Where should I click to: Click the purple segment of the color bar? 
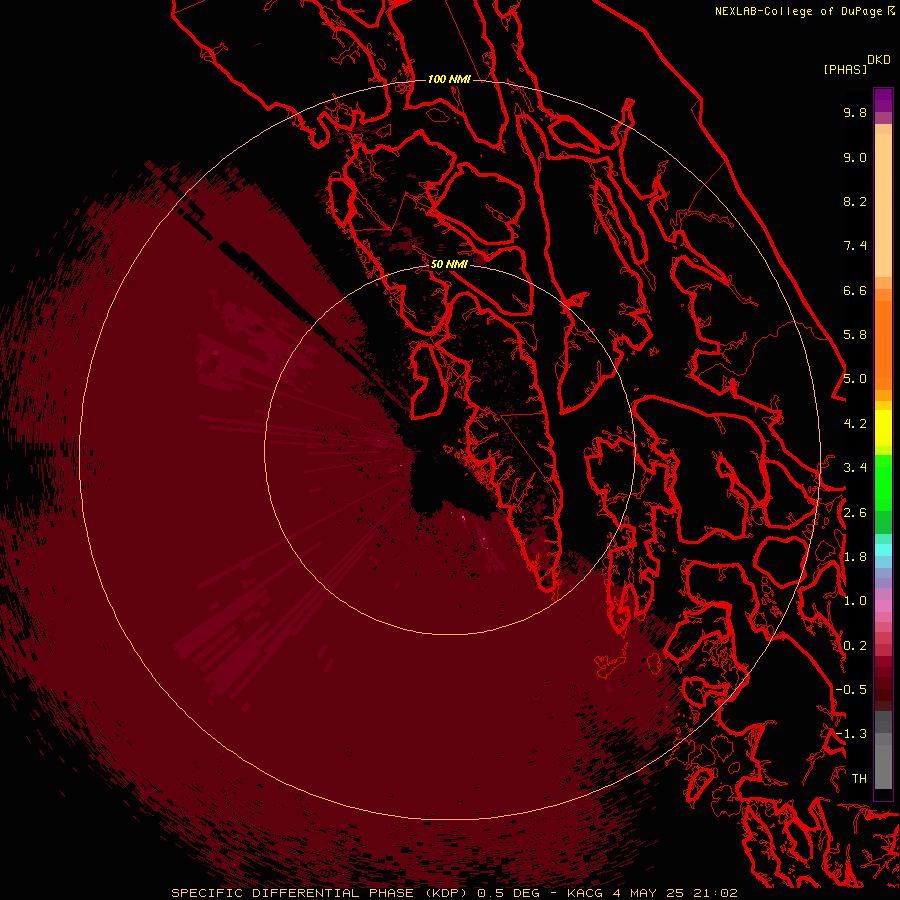pos(883,100)
